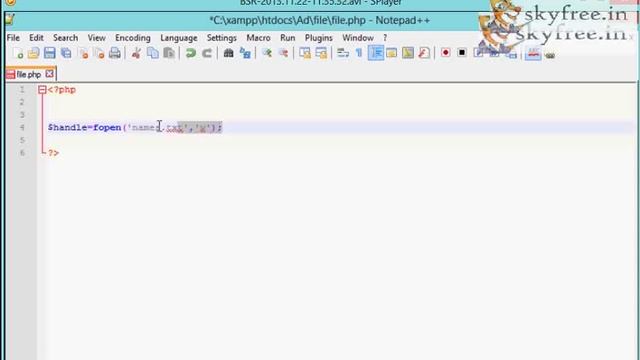
Task: Click the fopen function name
Action: click(107, 127)
